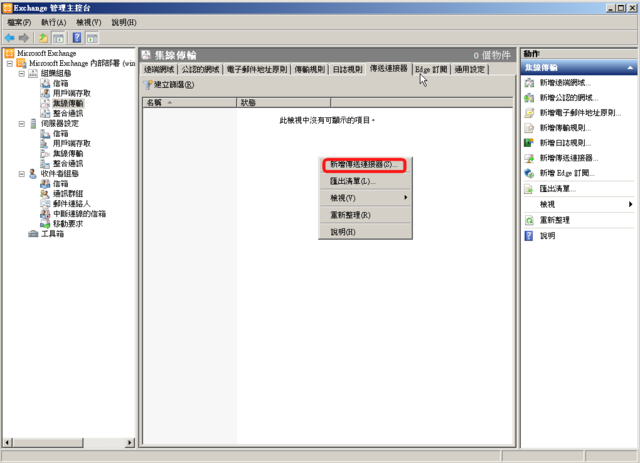Click the 建立篩選(R) button
This screenshot has height=463, width=640.
coord(169,85)
